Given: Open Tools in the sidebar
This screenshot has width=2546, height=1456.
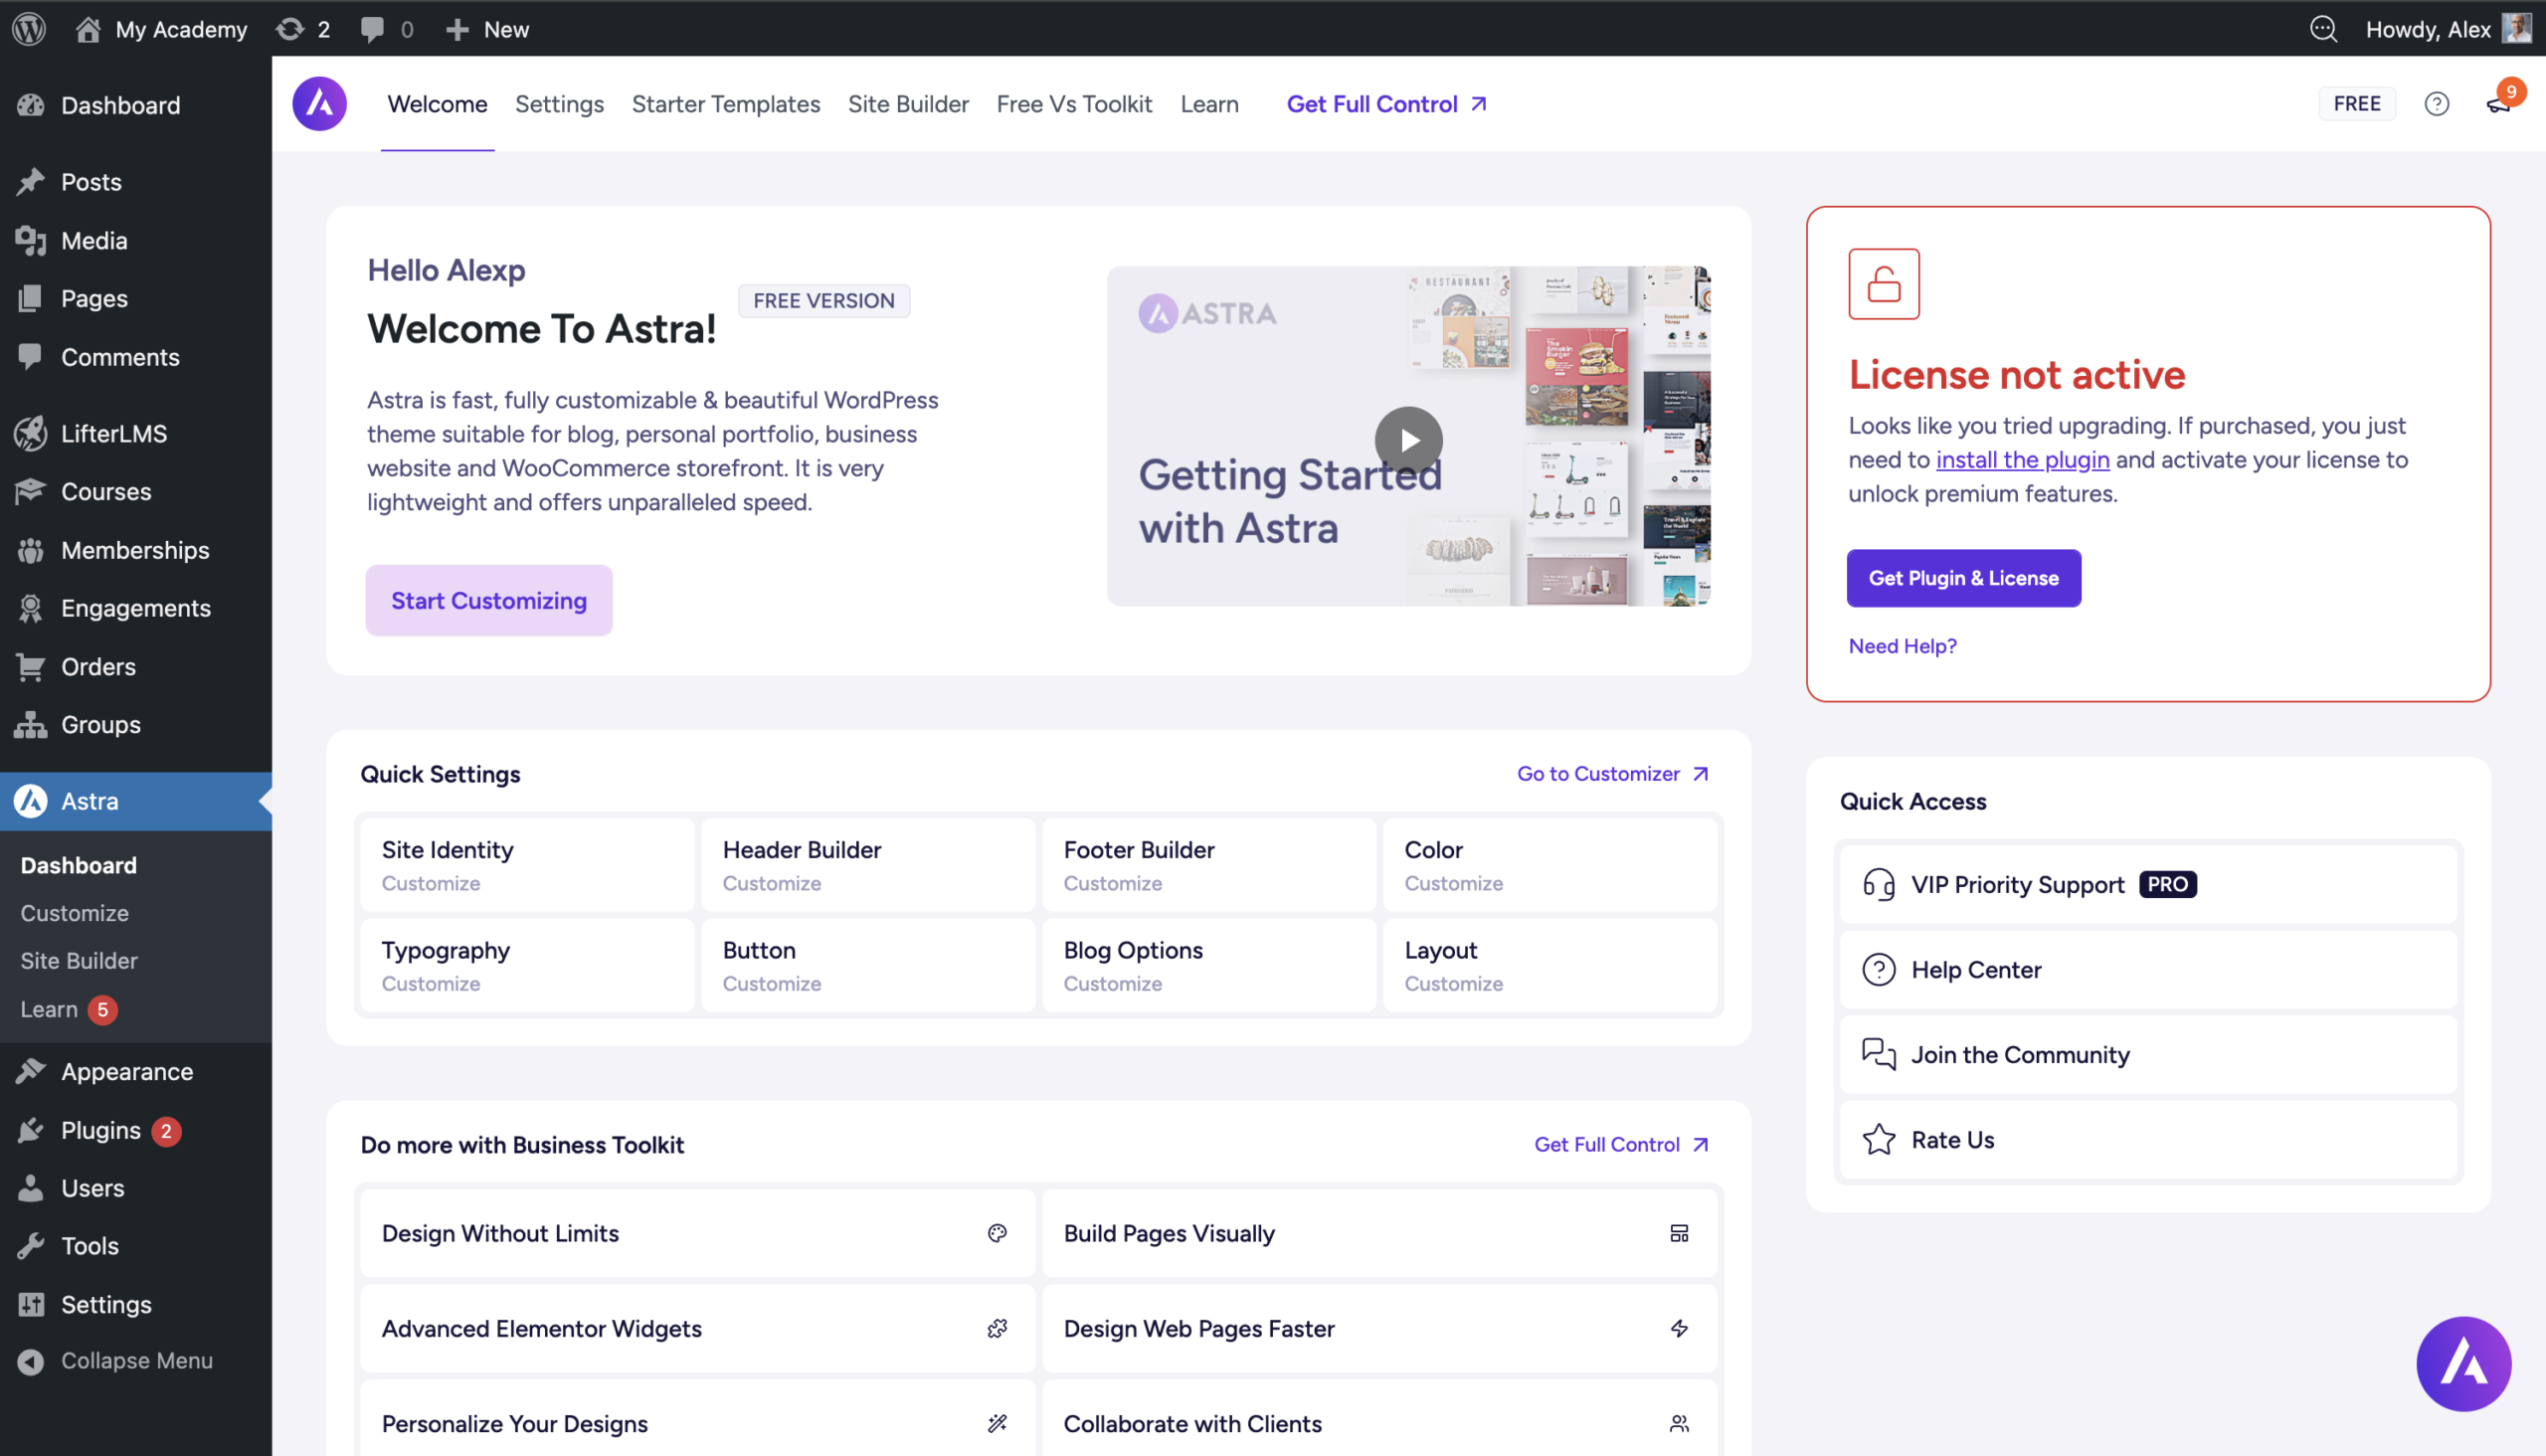Looking at the screenshot, I should 136,1246.
